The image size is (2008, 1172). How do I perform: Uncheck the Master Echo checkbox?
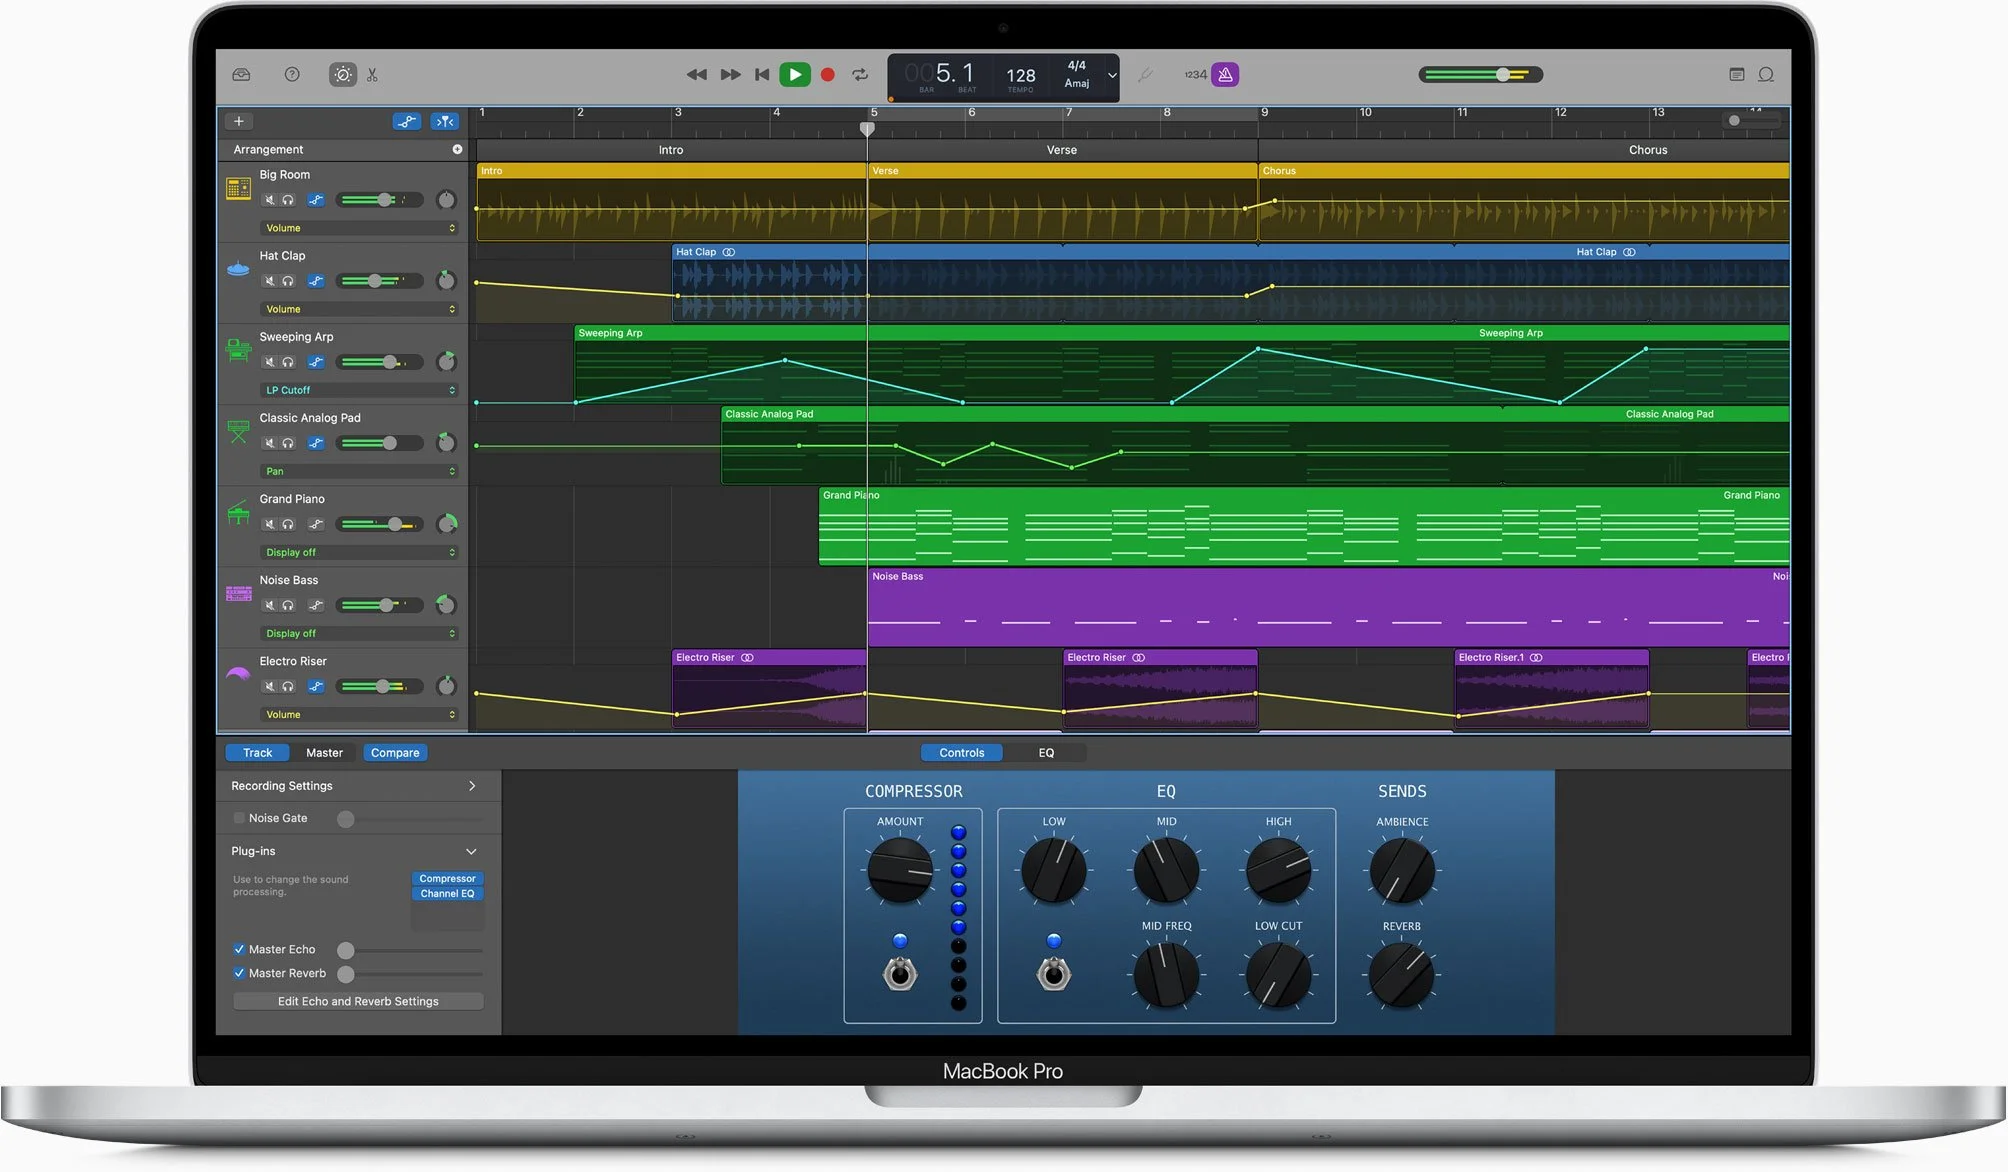239,949
